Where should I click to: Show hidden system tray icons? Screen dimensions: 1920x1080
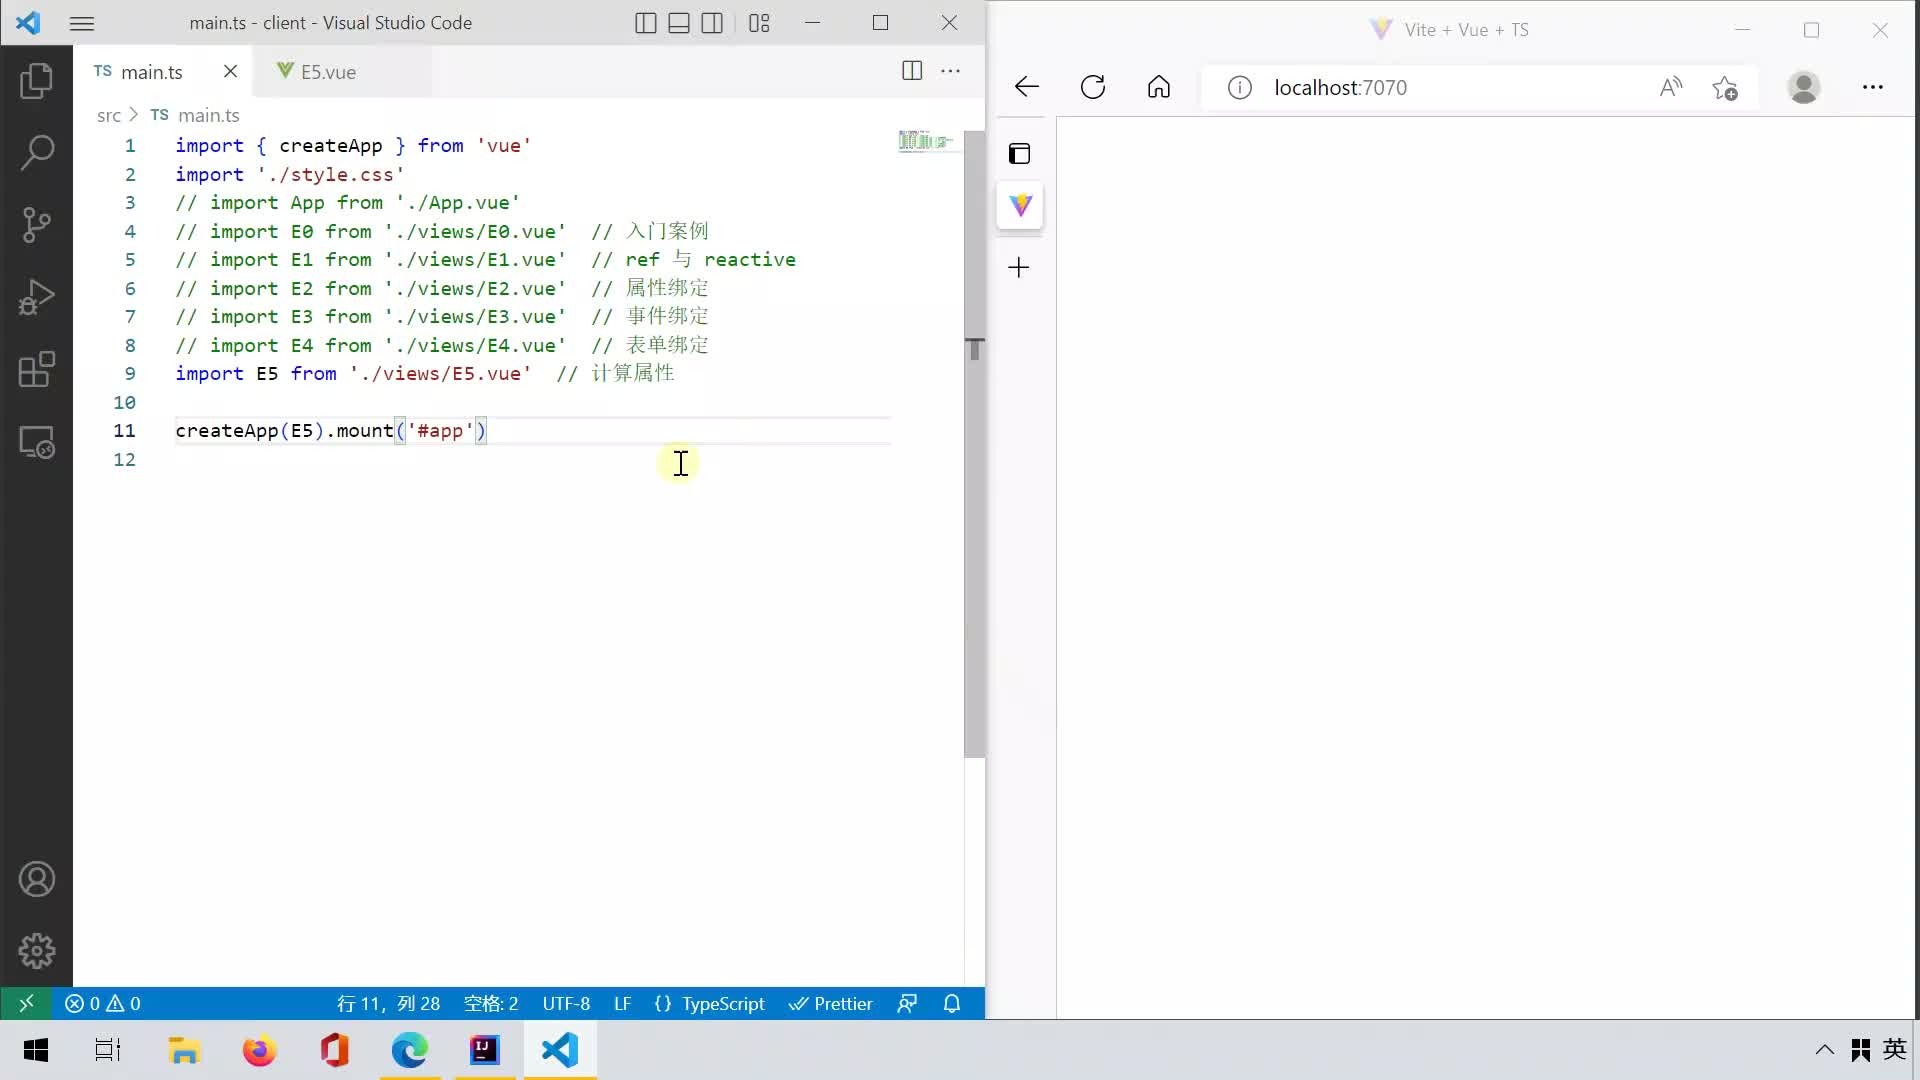click(1825, 1050)
